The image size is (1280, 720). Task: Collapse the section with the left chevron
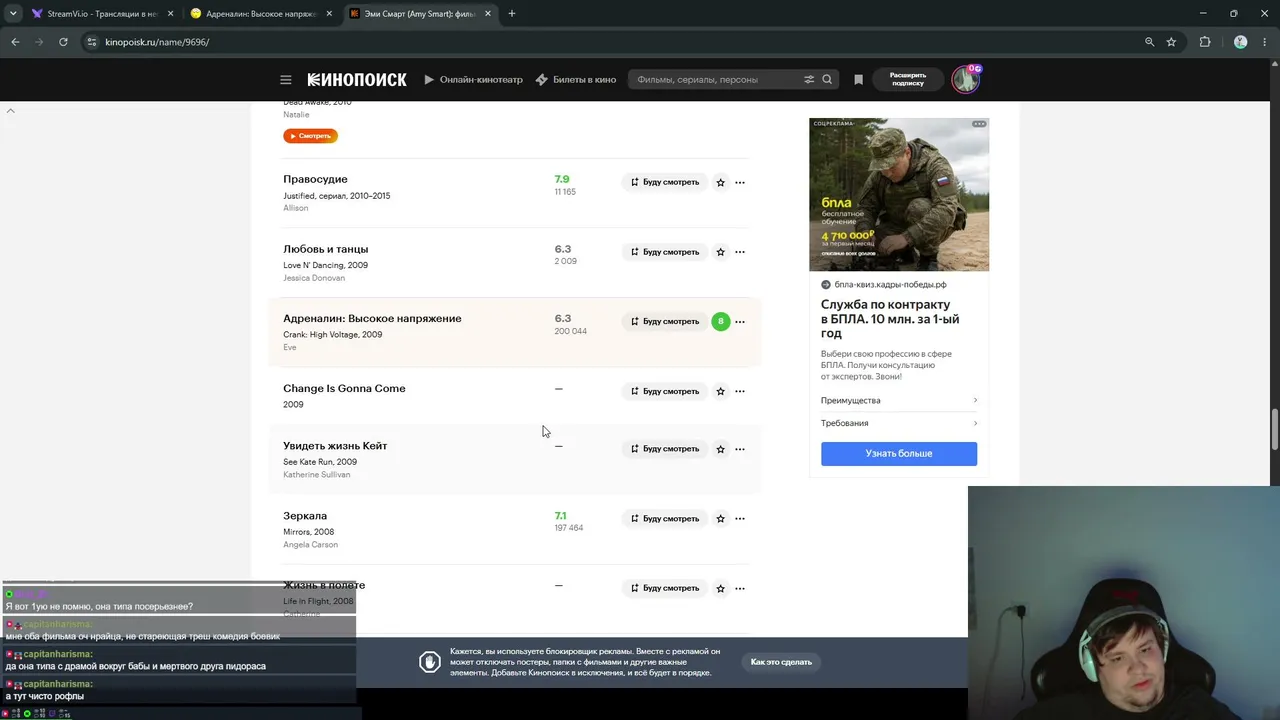[10, 110]
